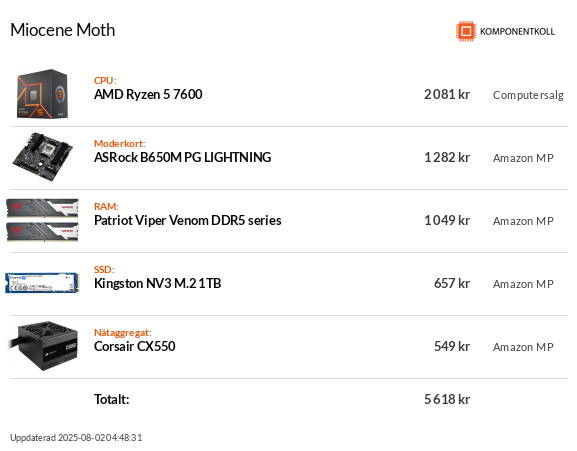This screenshot has width=577, height=451.
Task: Click the Totalt 5 618 kr amount
Action: 447,399
